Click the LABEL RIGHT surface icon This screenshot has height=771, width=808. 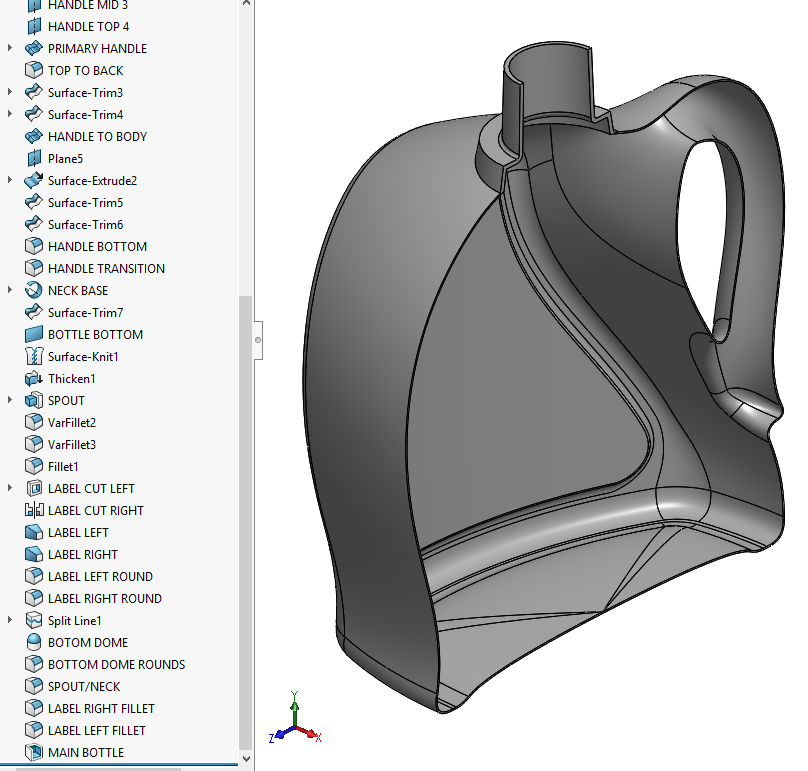pos(33,555)
